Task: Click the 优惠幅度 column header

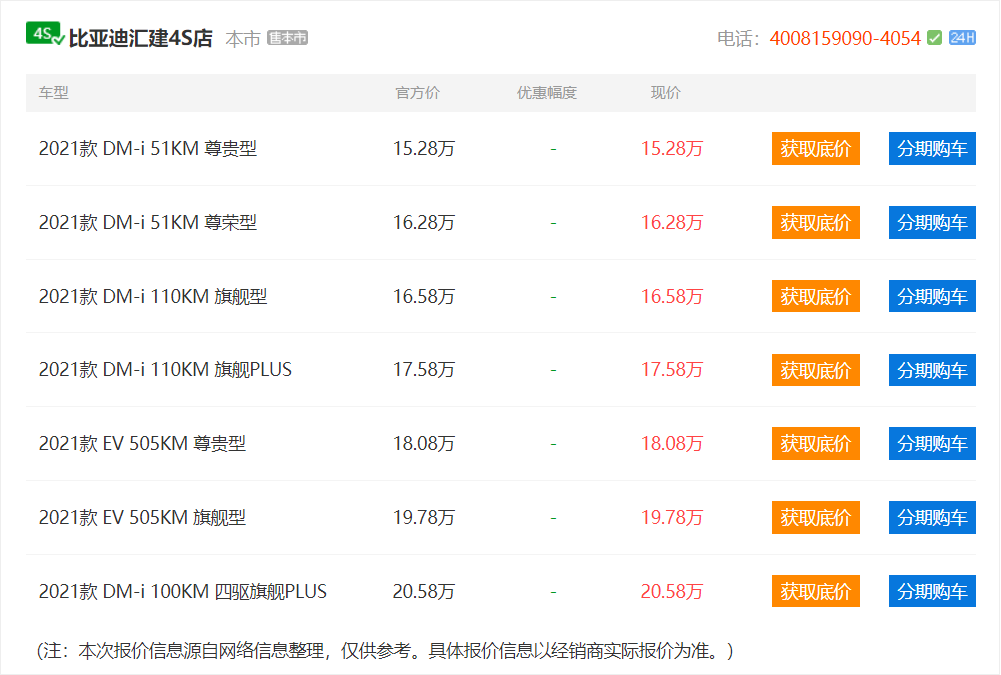Action: click(546, 93)
